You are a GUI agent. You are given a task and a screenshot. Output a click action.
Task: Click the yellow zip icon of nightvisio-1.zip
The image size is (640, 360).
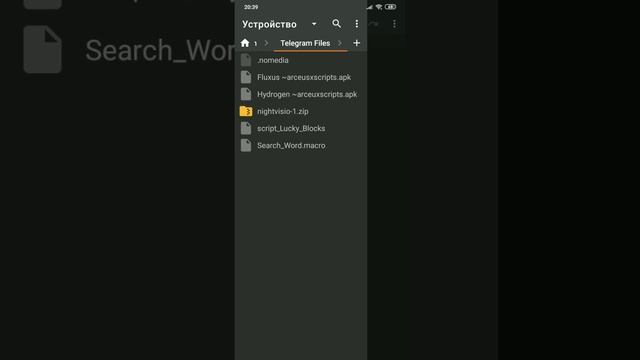point(246,111)
